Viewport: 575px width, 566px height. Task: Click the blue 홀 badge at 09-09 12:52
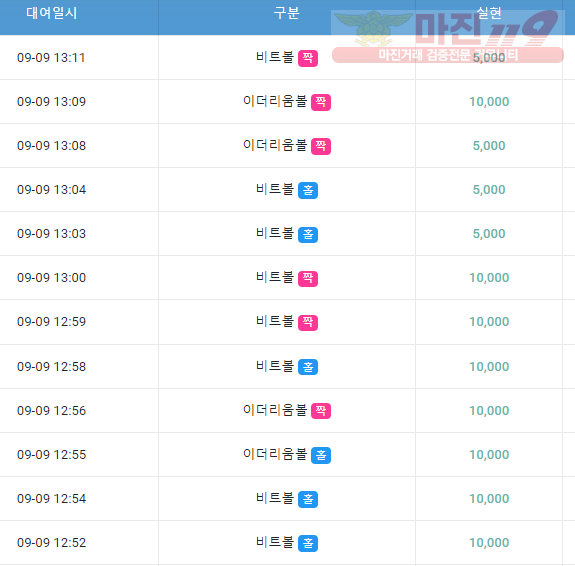point(308,543)
